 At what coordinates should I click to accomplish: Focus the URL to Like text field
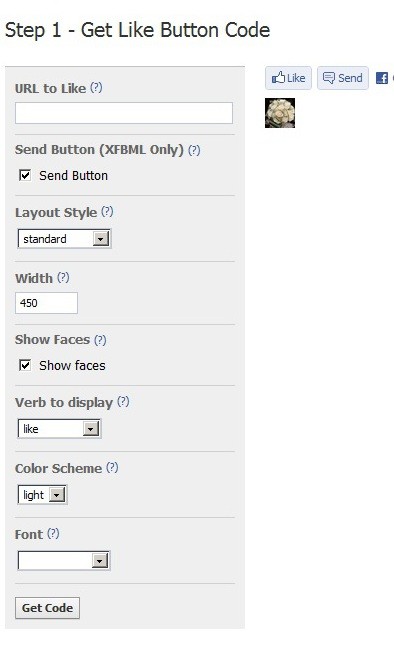124,113
